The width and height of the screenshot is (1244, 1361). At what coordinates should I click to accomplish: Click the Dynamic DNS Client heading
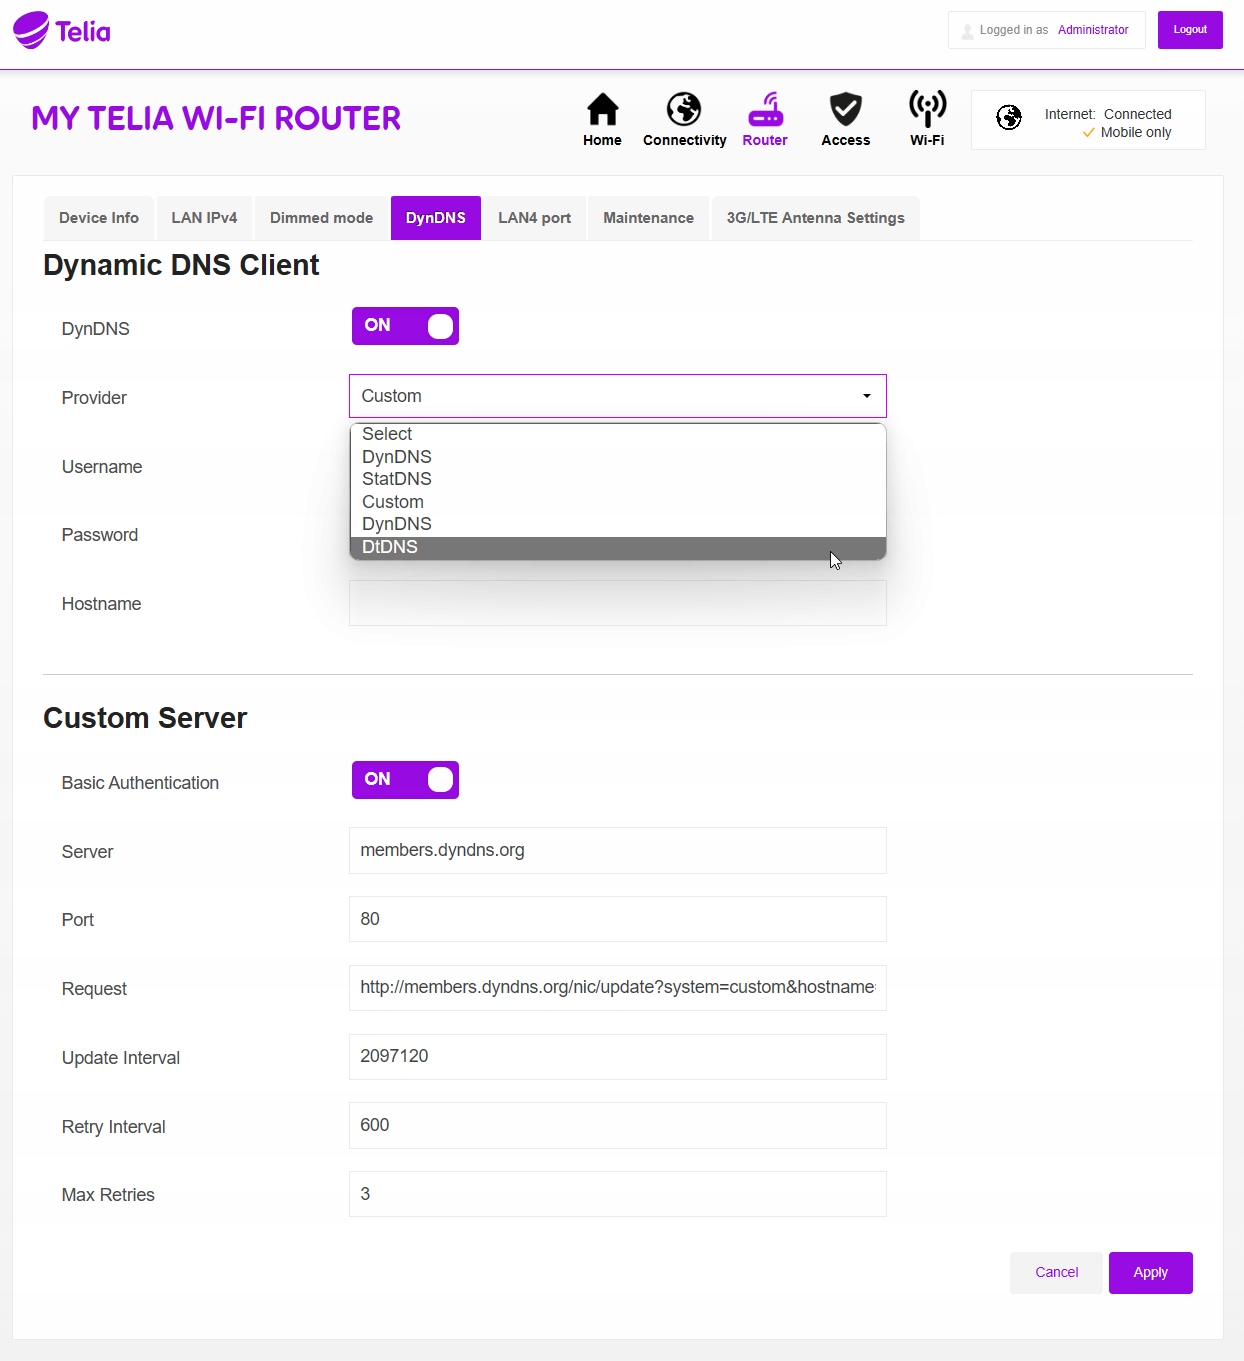[x=181, y=265]
